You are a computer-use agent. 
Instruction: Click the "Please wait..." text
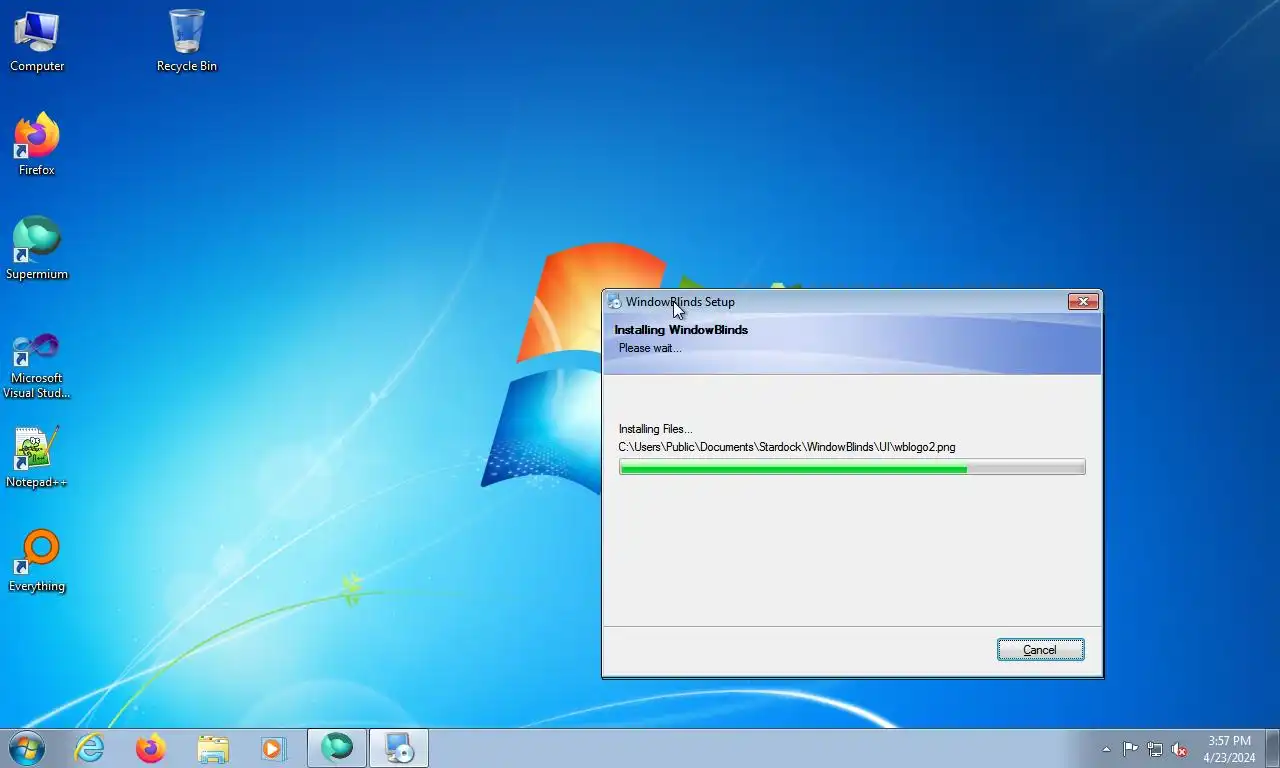point(650,348)
